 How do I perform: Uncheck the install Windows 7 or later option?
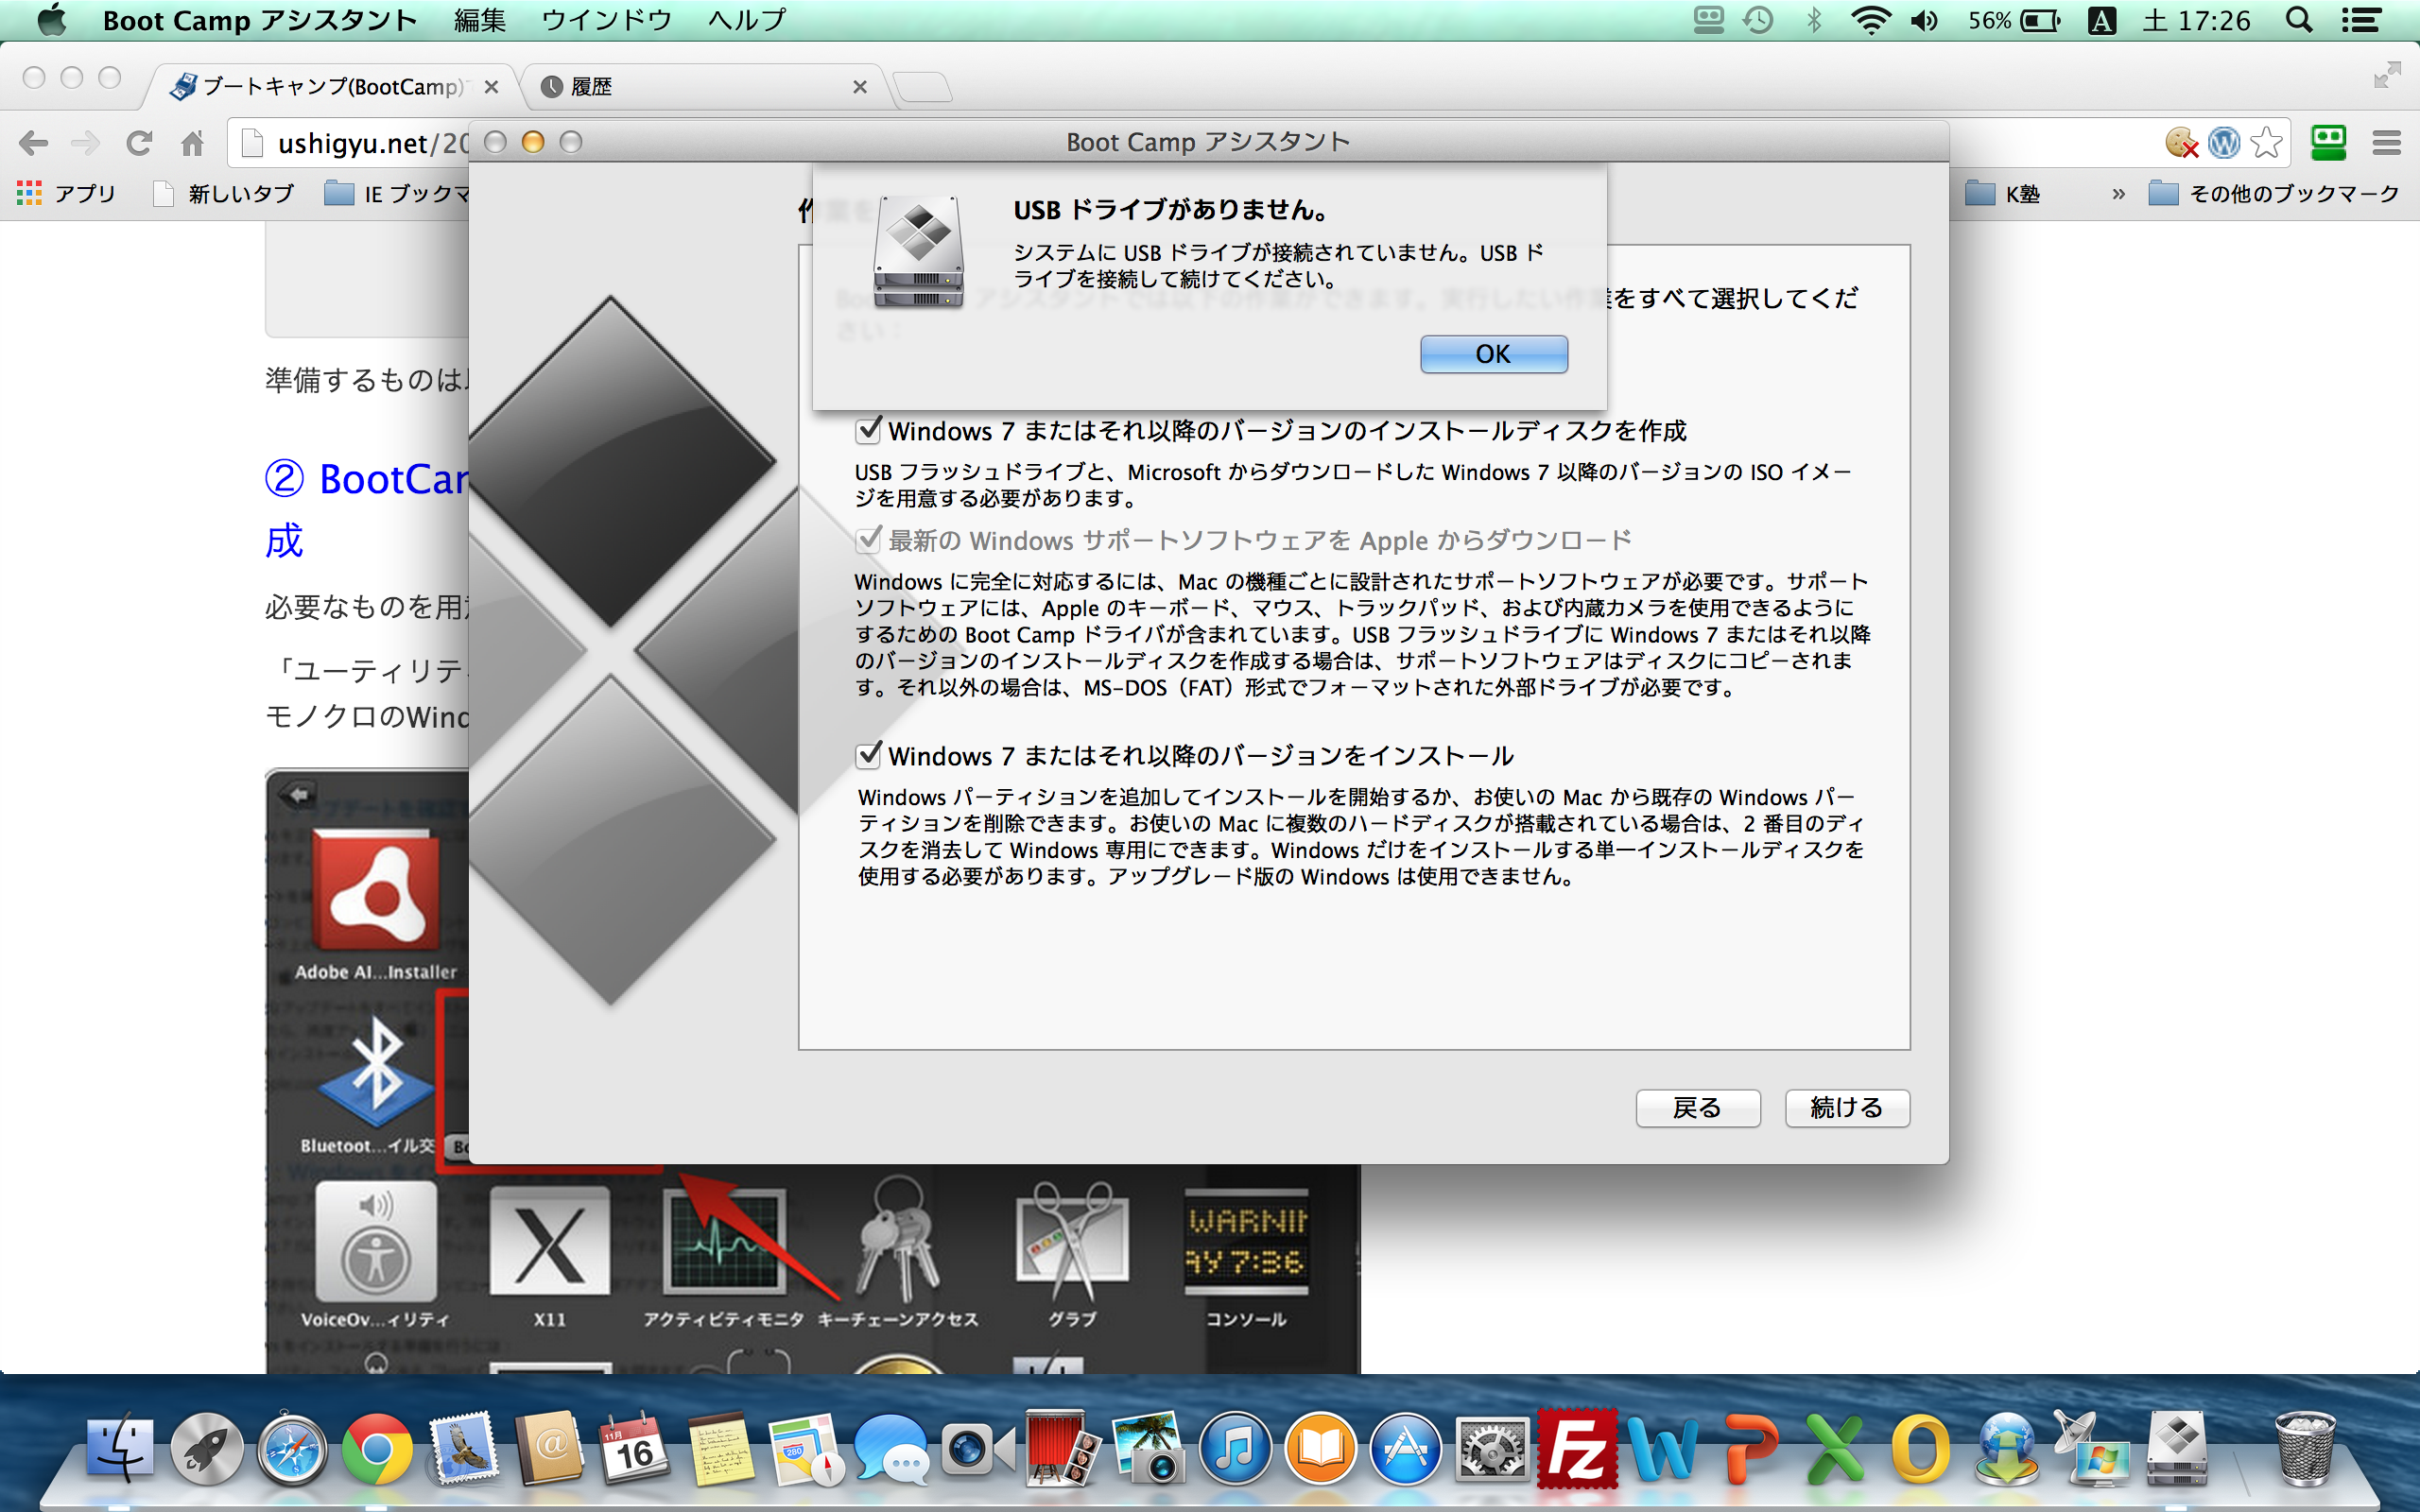pyautogui.click(x=868, y=756)
